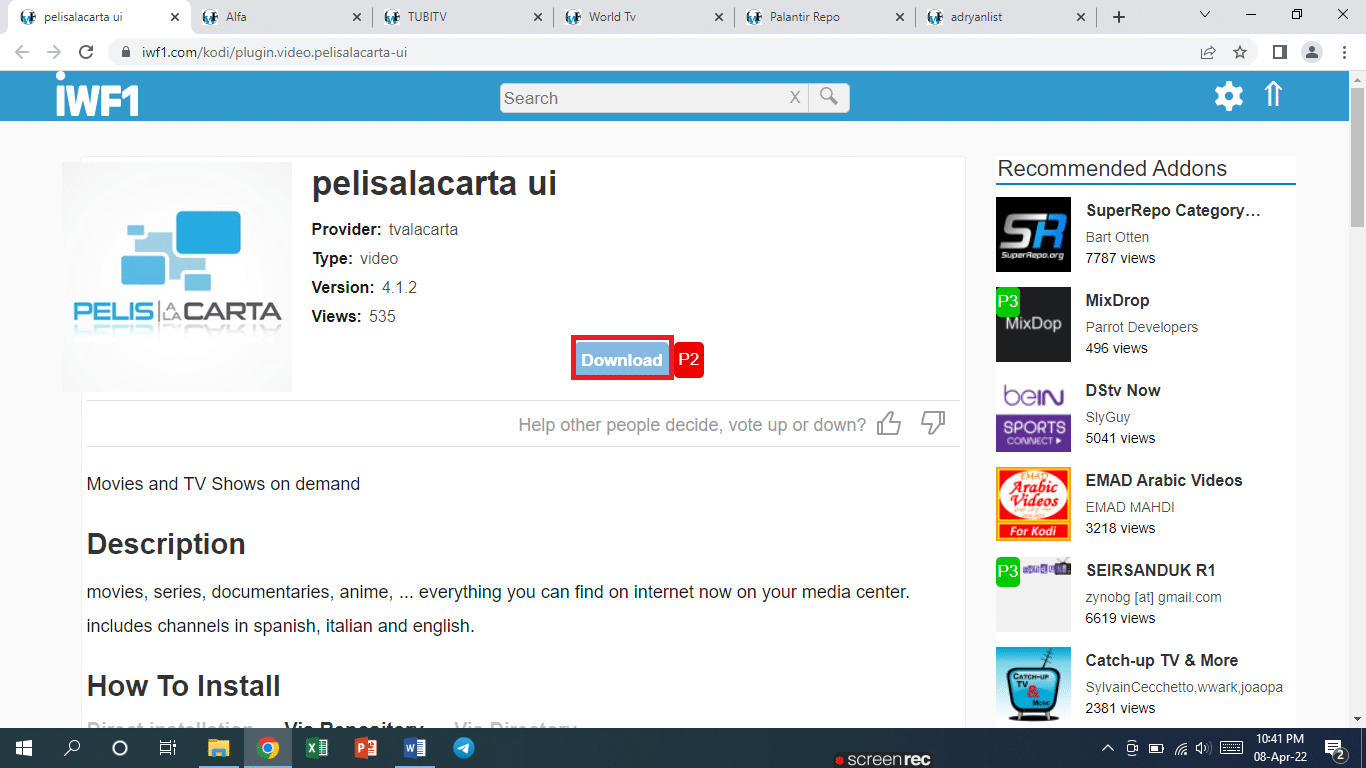Screen dimensions: 1366x768
Task: Click into the site Search field
Action: tap(644, 97)
